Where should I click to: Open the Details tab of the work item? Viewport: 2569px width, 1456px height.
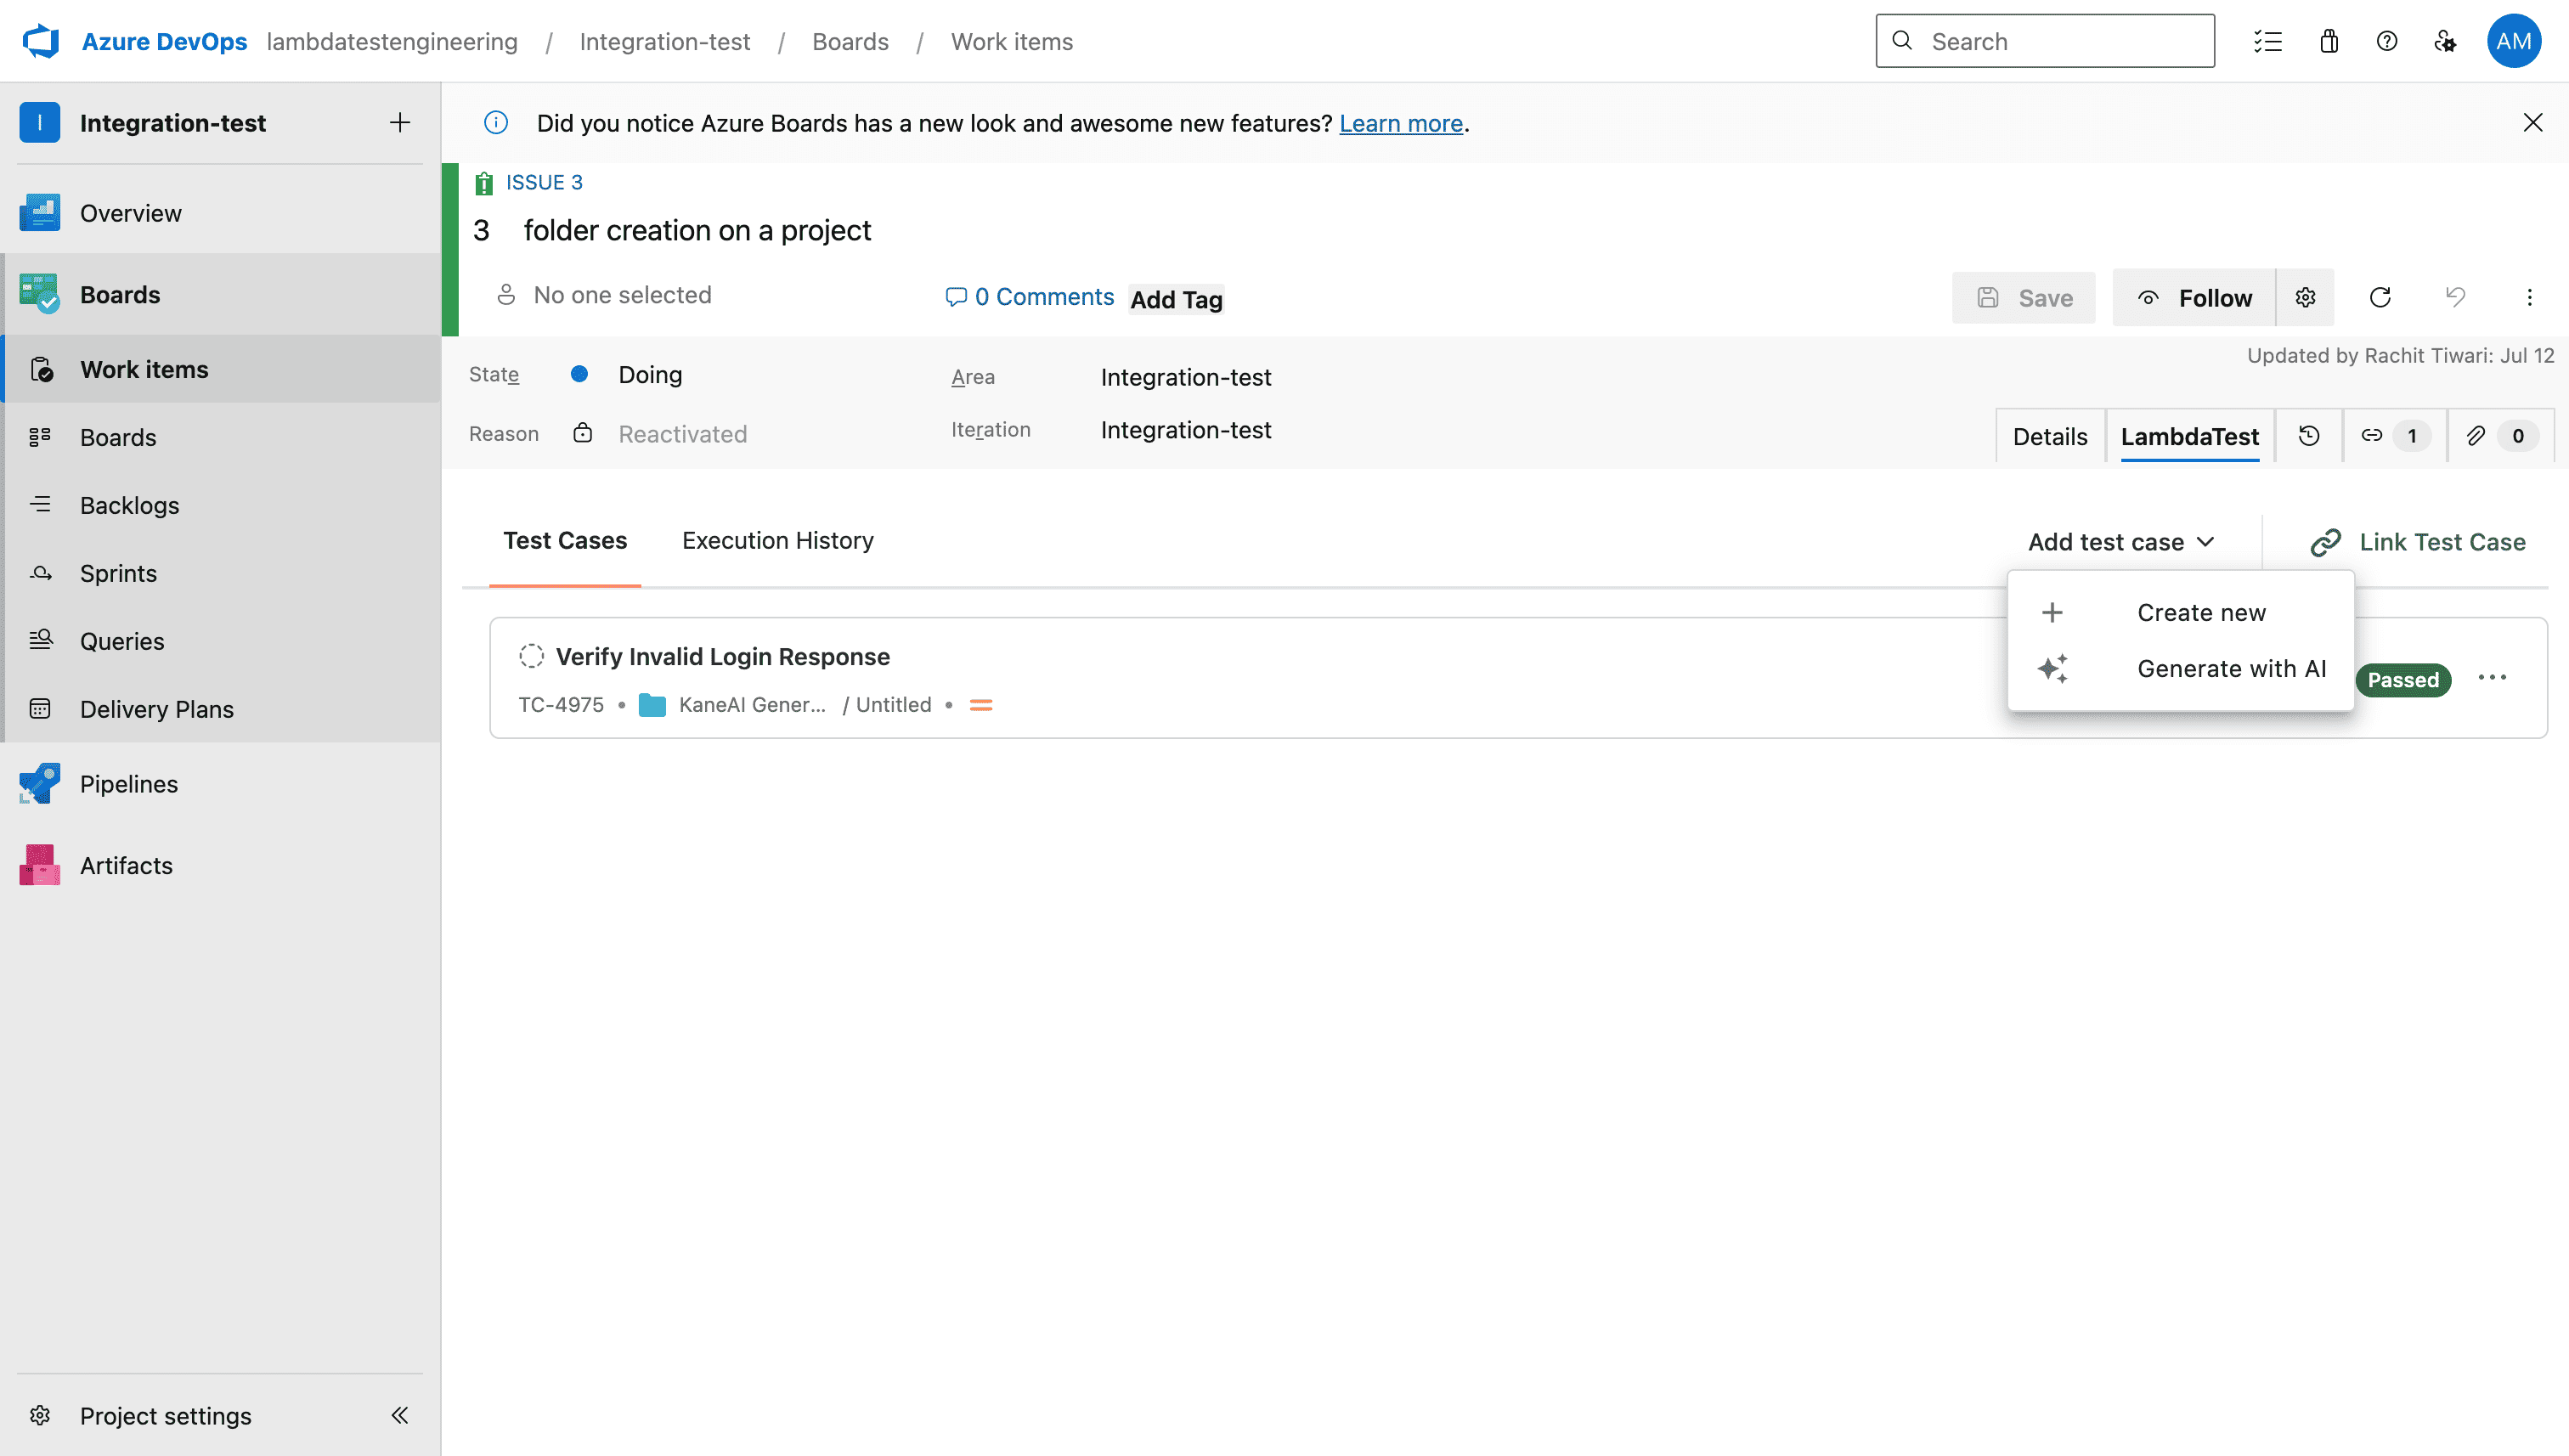pyautogui.click(x=2049, y=435)
